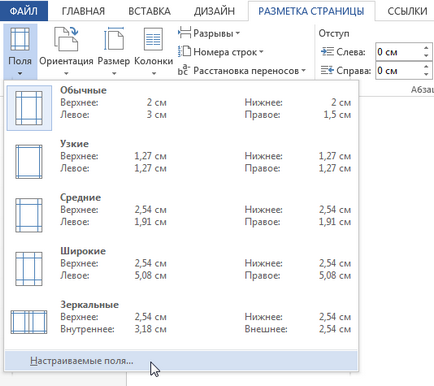Go to the ДИЗАЙН tab
Screen dimensions: 434x386
[x=214, y=11]
